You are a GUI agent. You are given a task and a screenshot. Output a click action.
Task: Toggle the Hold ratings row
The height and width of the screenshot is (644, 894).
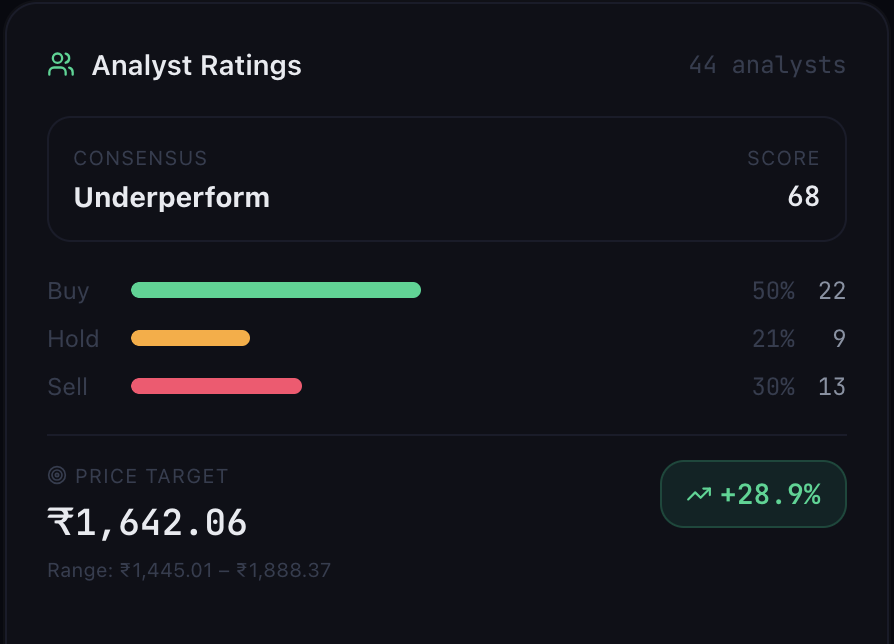click(447, 338)
